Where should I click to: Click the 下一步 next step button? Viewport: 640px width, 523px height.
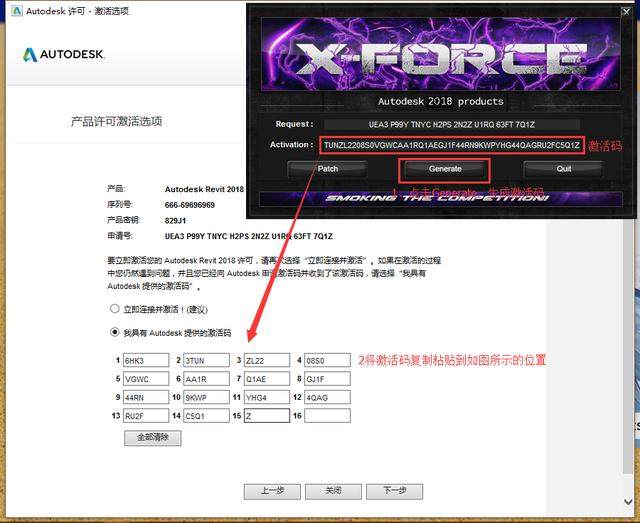click(x=394, y=491)
